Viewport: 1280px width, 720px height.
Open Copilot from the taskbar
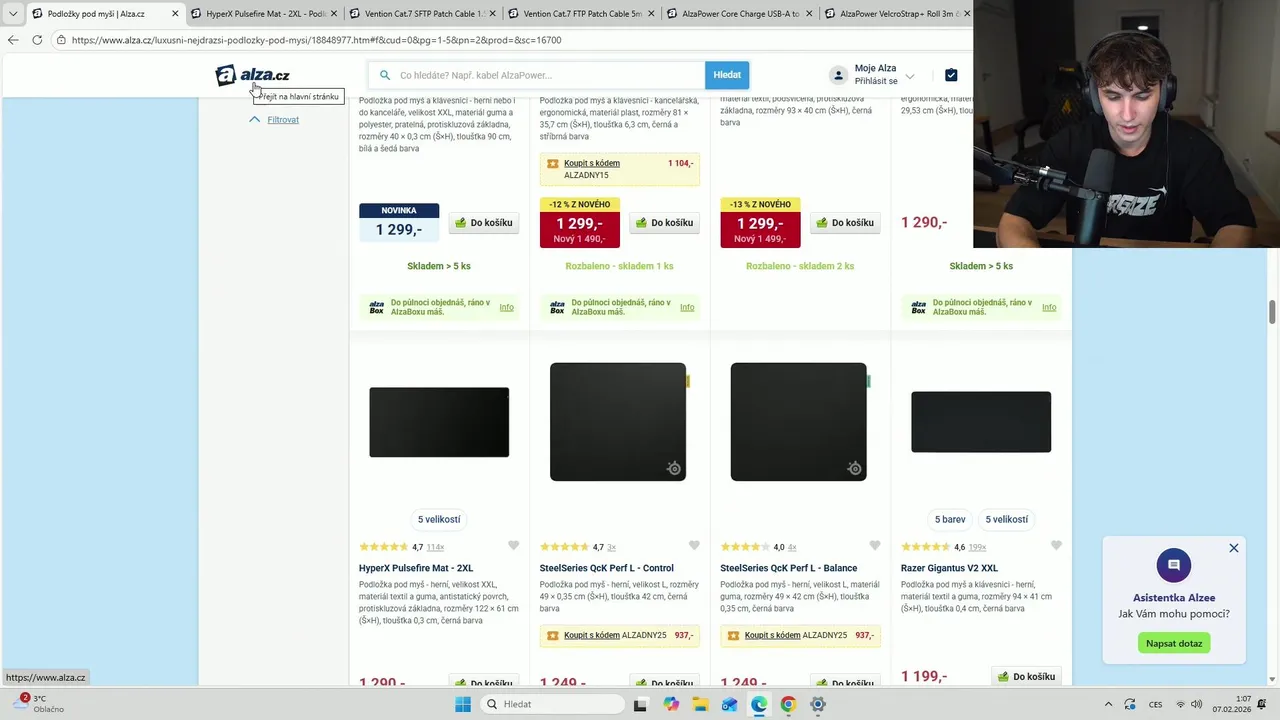coord(670,704)
